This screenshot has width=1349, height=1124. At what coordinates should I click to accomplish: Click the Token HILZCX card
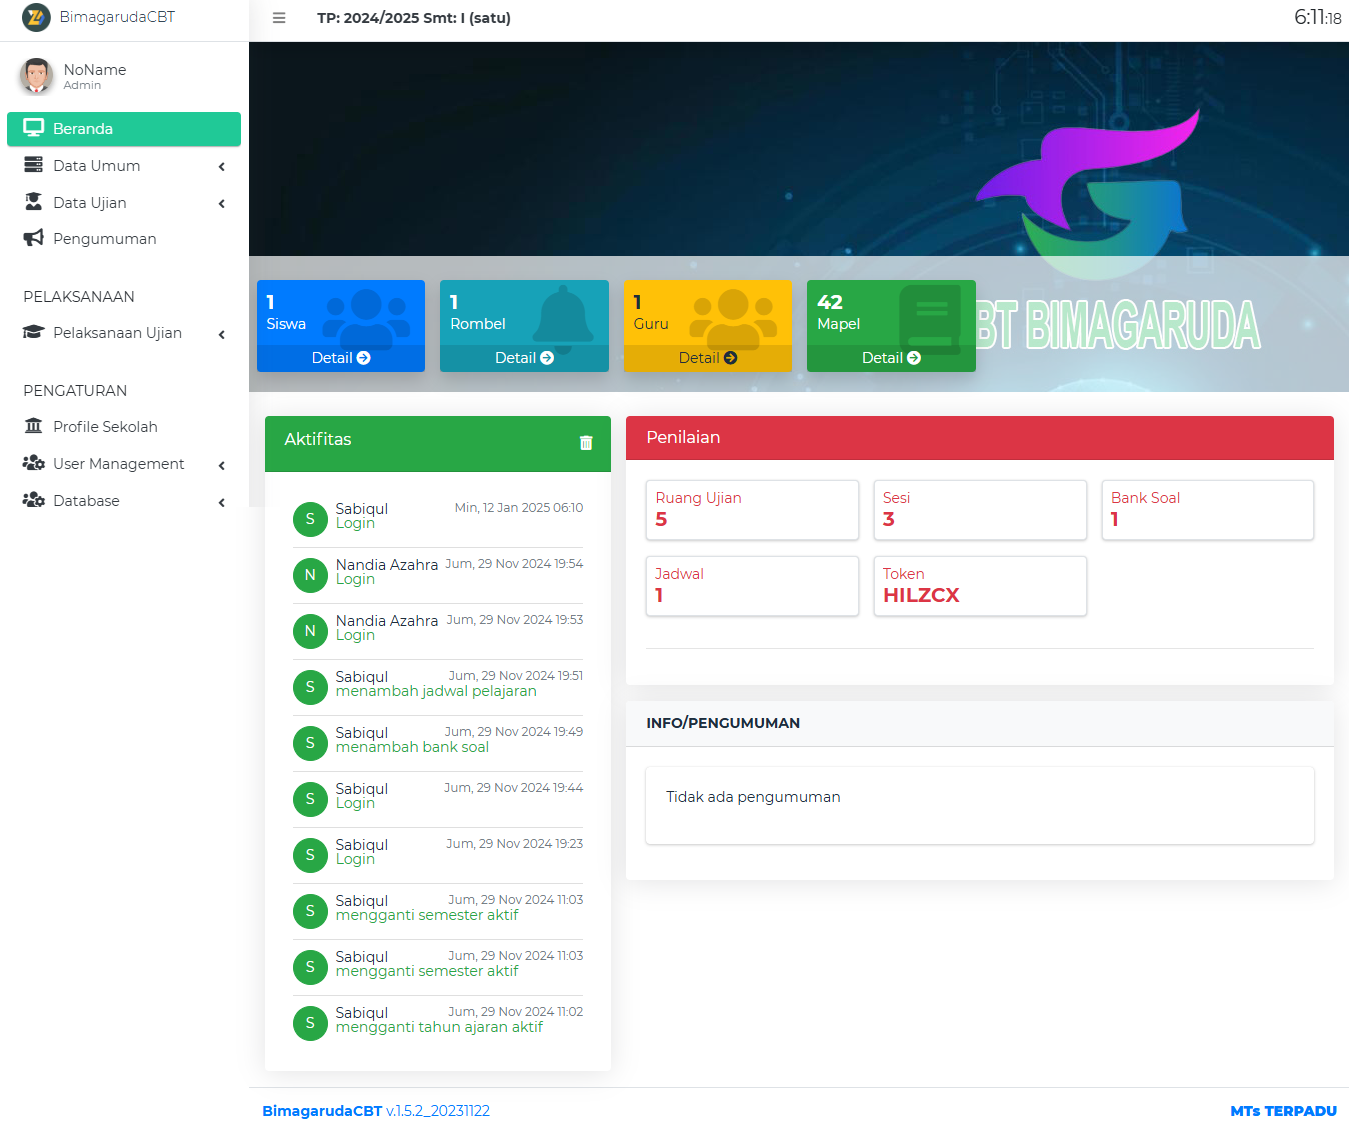click(x=980, y=586)
